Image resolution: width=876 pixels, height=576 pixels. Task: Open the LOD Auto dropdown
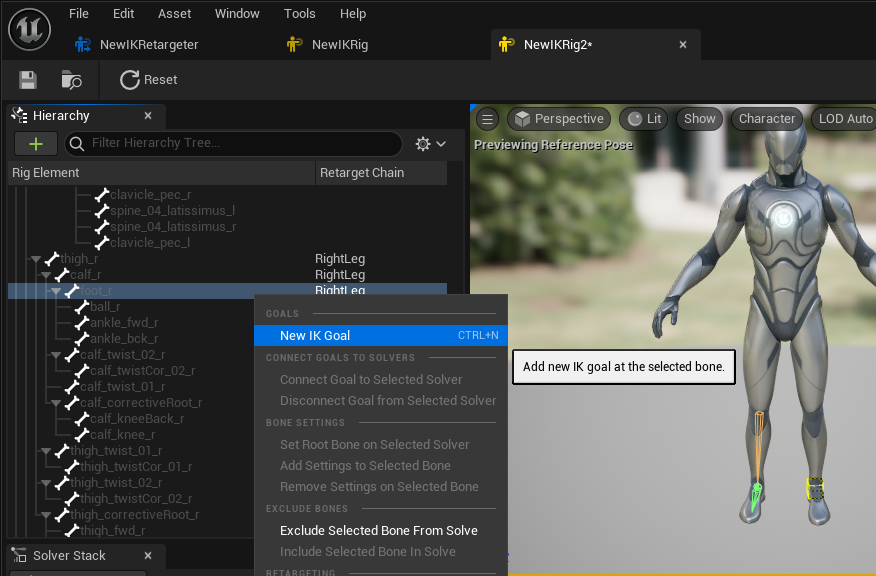click(844, 119)
